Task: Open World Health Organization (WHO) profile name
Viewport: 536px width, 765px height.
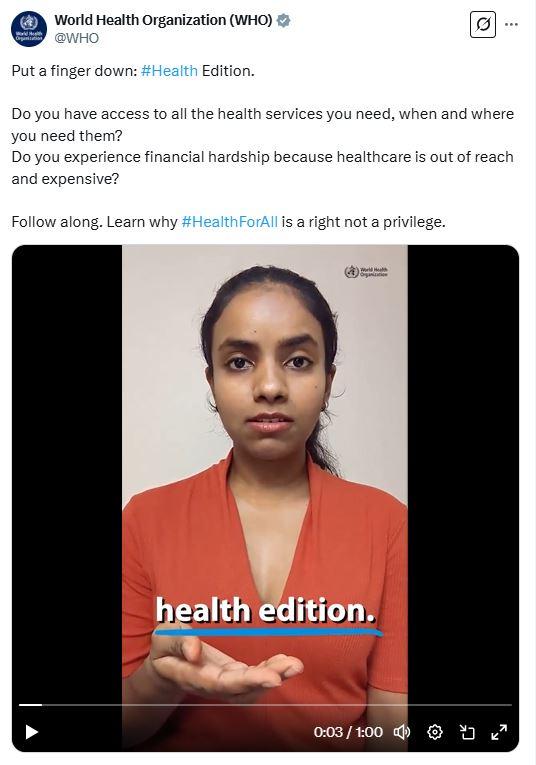Action: coord(163,20)
